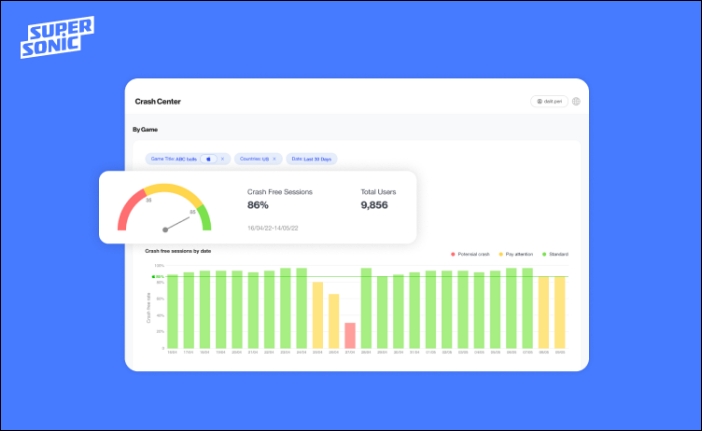Click the red Potential crash legend dot
The height and width of the screenshot is (431, 702).
453,255
